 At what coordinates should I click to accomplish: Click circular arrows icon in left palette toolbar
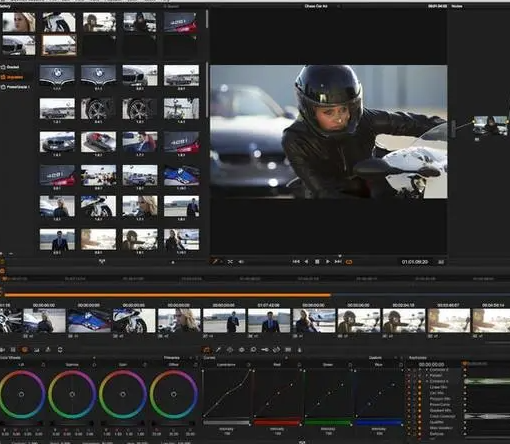click(60, 350)
